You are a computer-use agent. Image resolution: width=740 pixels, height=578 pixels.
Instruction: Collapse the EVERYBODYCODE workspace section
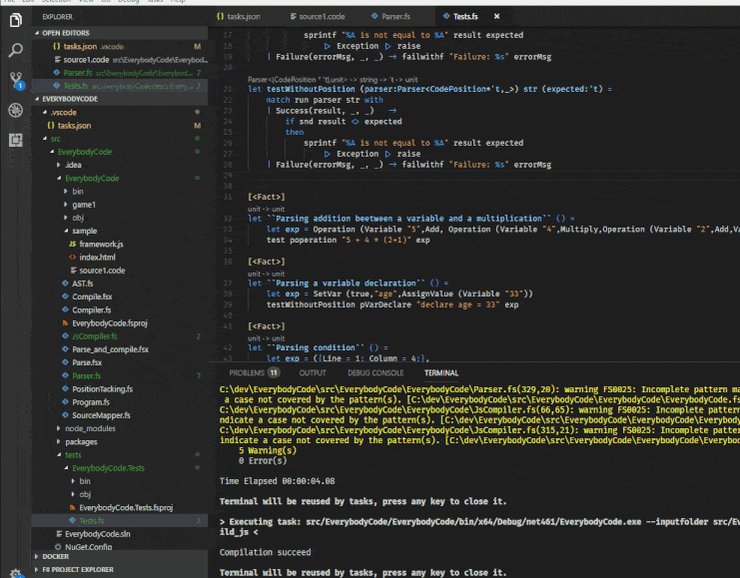[120, 99]
